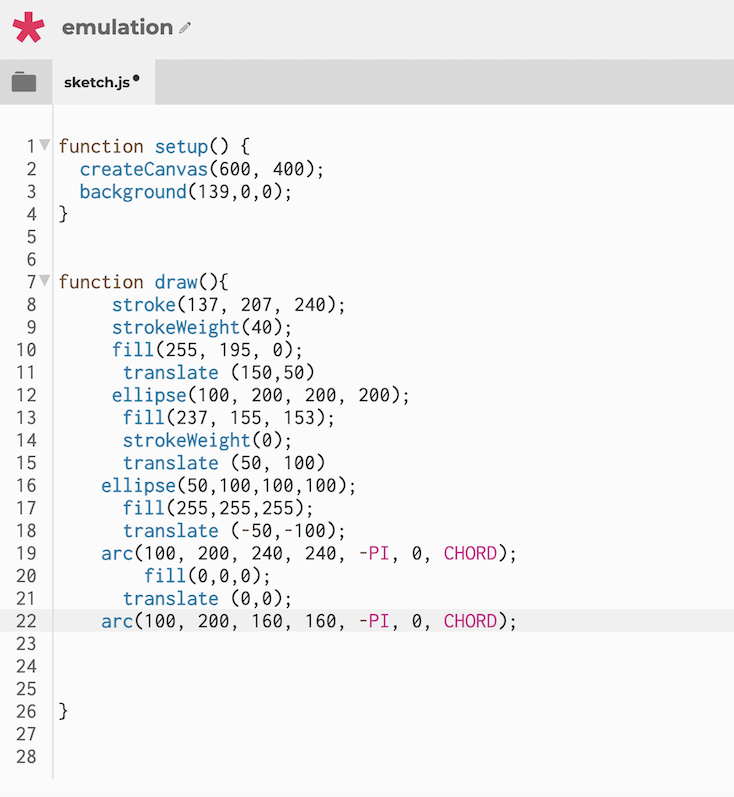
Task: Click CHORD keyword on line 19
Action: (x=470, y=553)
